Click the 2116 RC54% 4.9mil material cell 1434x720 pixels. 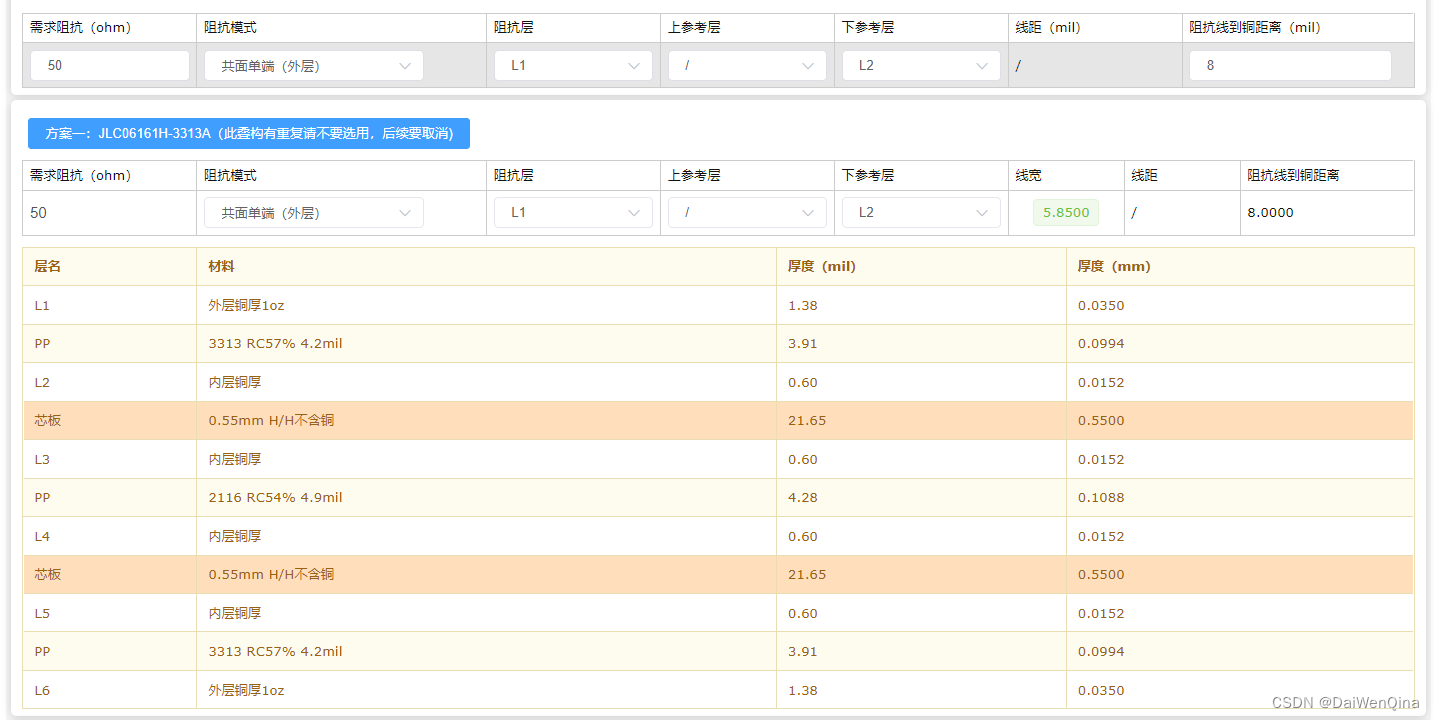tap(486, 497)
